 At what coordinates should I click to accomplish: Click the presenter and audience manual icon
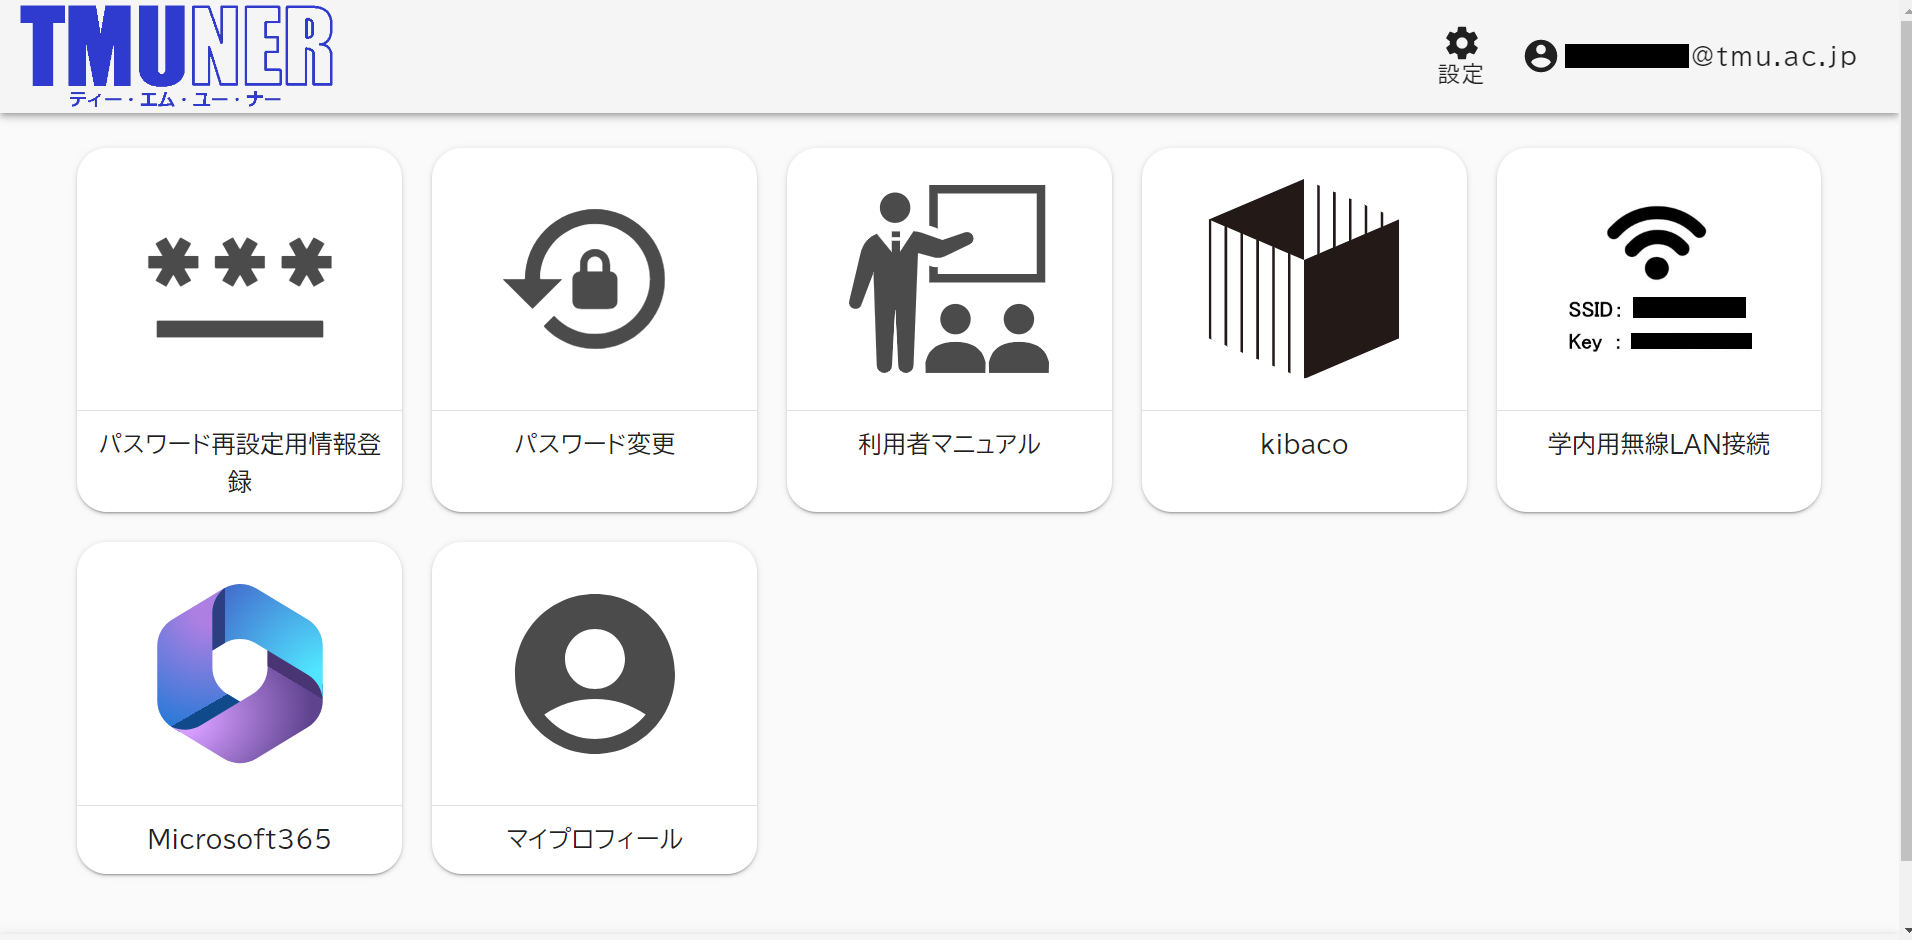tap(949, 279)
